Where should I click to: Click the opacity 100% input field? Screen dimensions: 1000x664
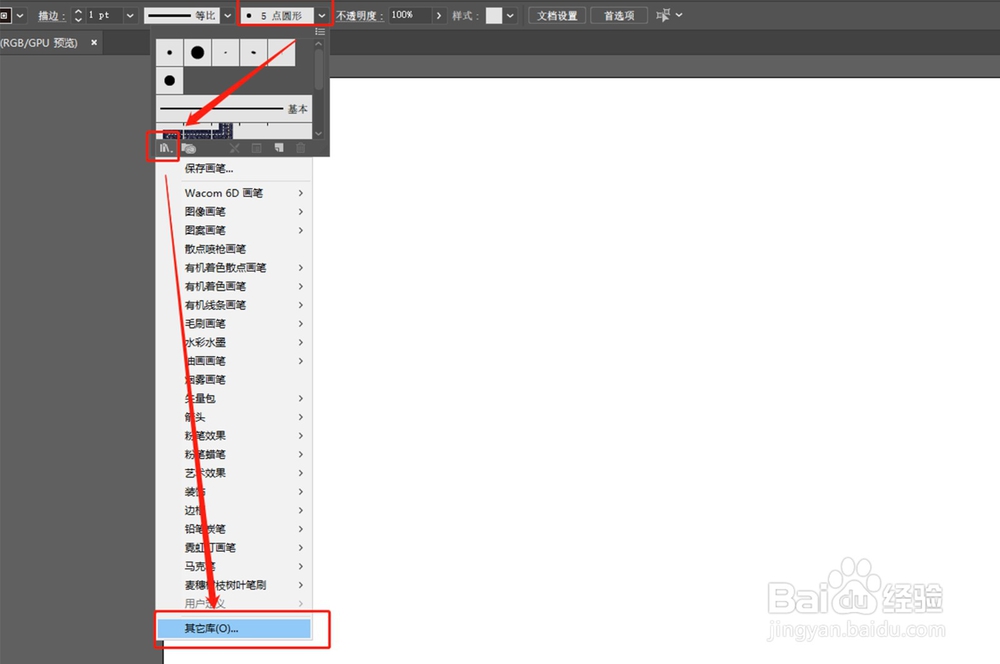409,15
